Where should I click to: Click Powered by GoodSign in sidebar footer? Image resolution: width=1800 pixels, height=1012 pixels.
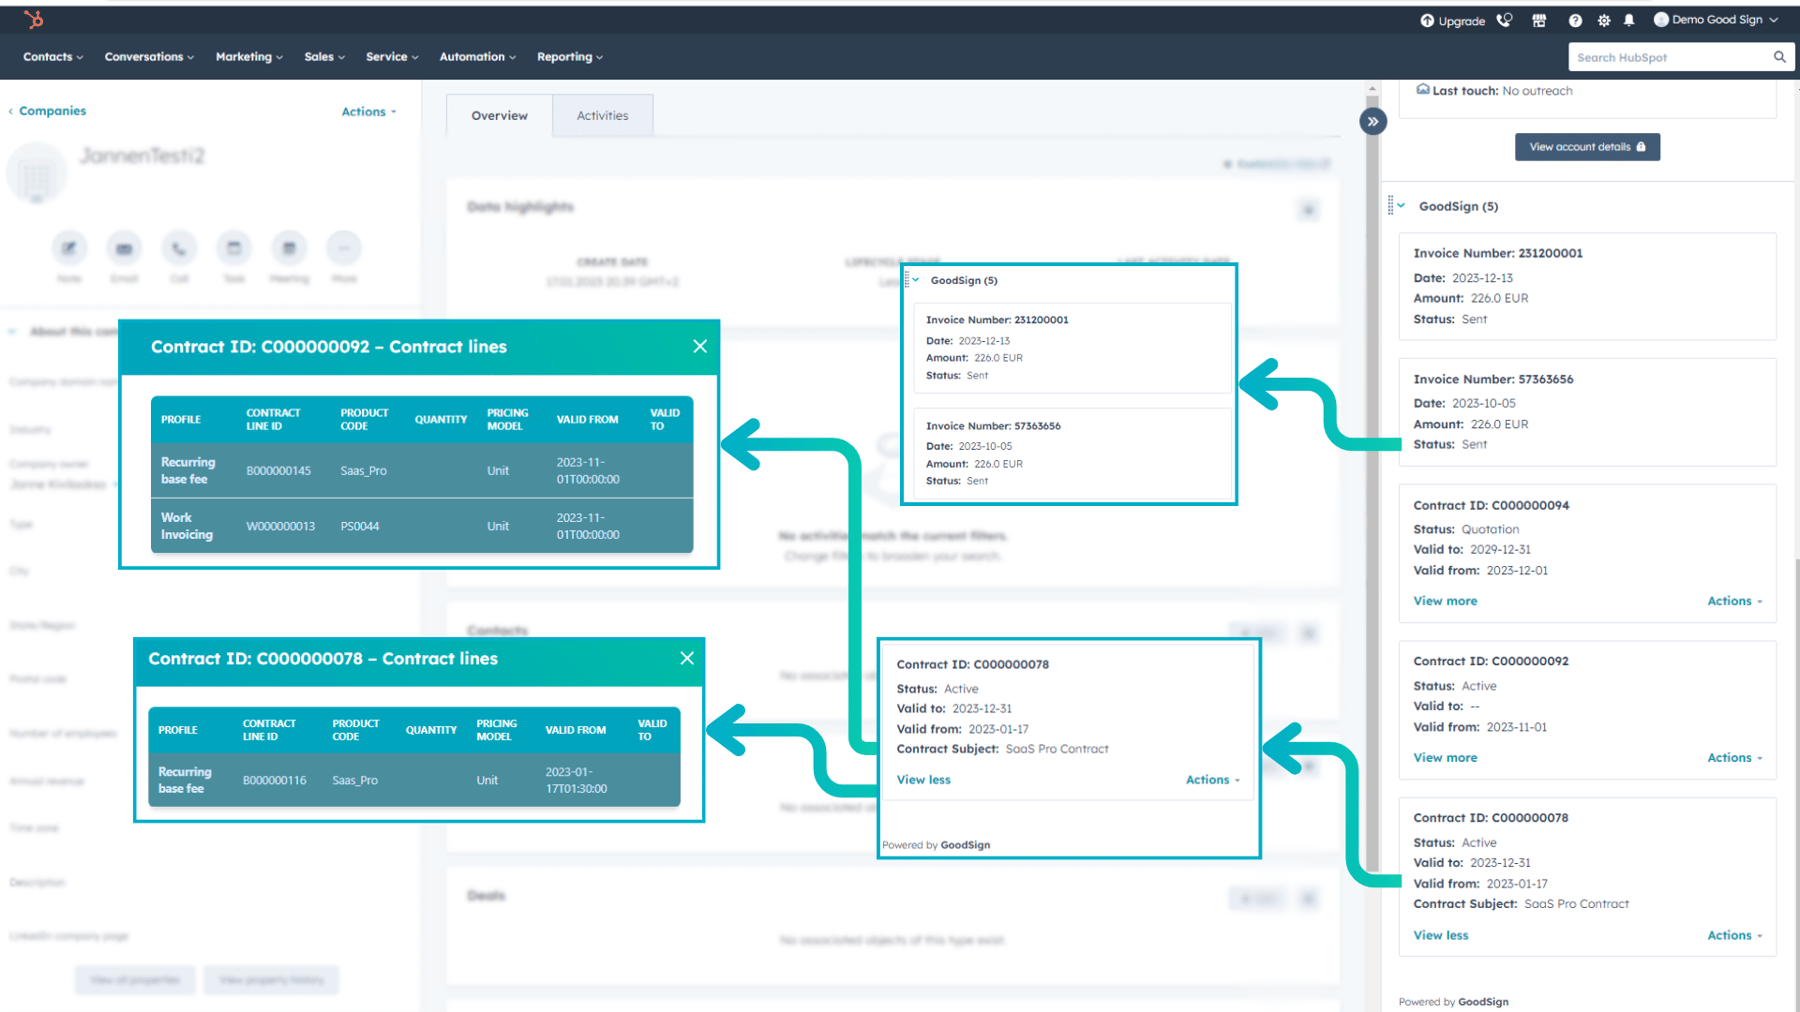1454,1001
